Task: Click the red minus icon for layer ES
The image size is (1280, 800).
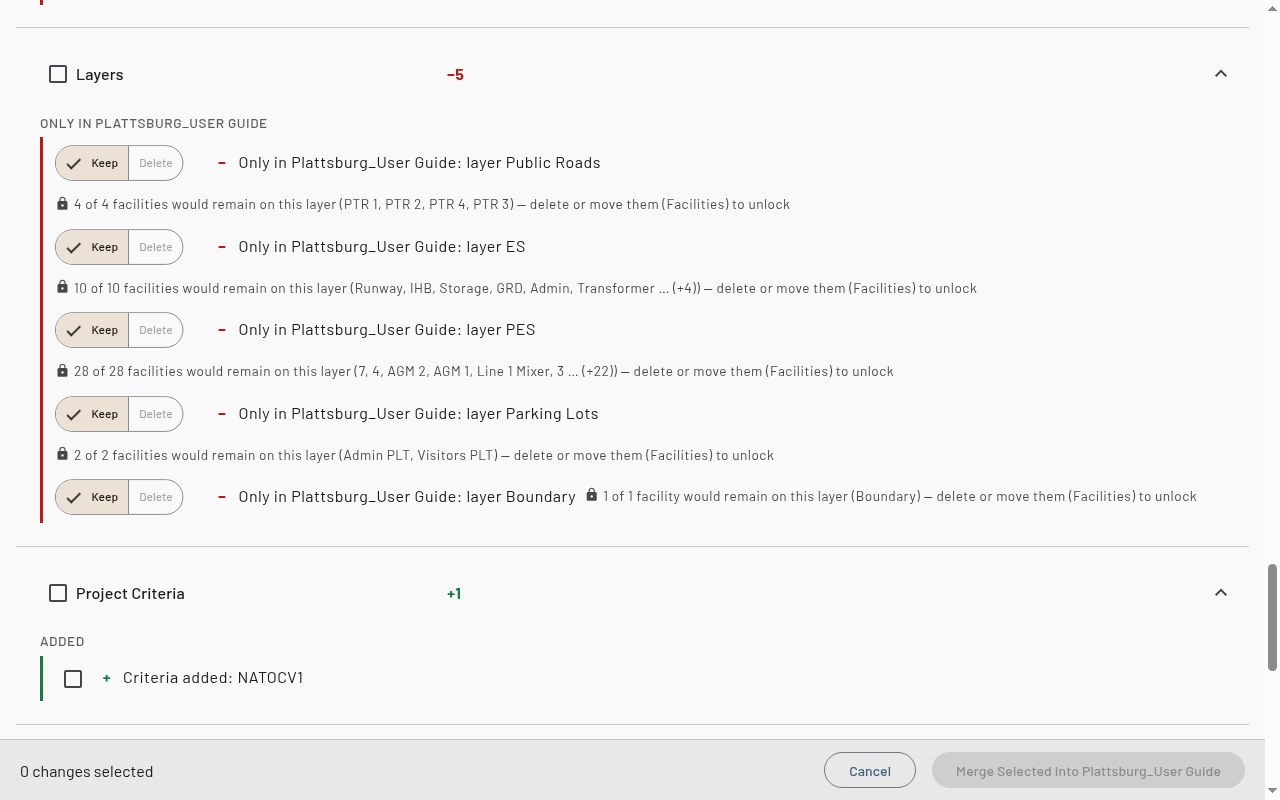Action: [222, 247]
